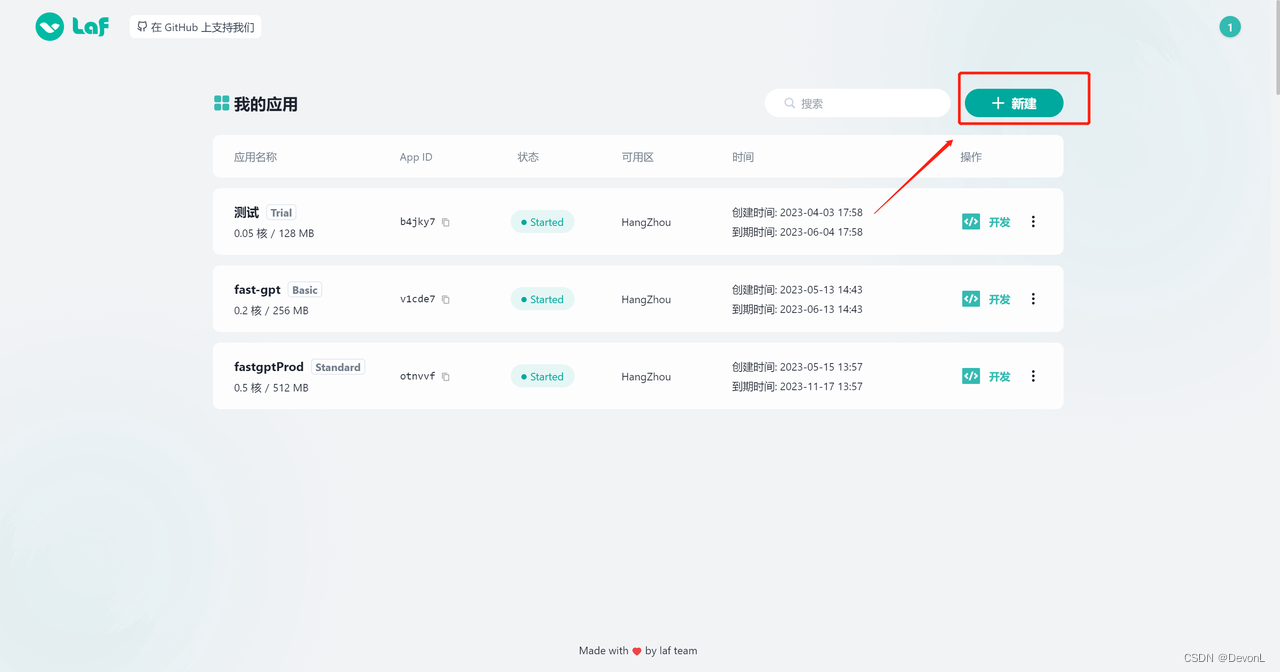Copy App ID v1cde7

click(x=446, y=299)
